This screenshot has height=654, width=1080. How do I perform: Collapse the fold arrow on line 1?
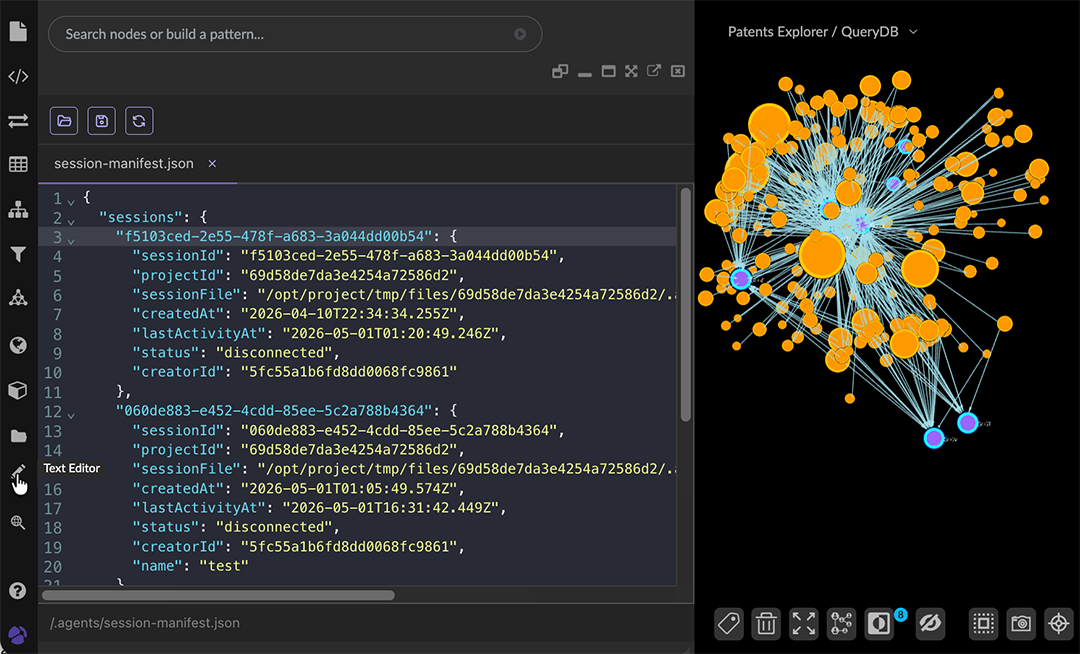(x=71, y=202)
